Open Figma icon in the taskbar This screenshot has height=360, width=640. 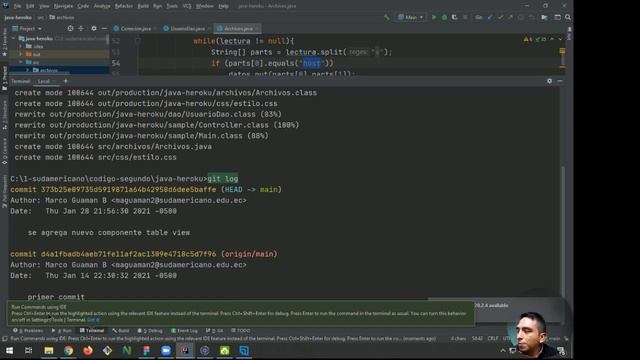pyautogui.click(x=146, y=350)
